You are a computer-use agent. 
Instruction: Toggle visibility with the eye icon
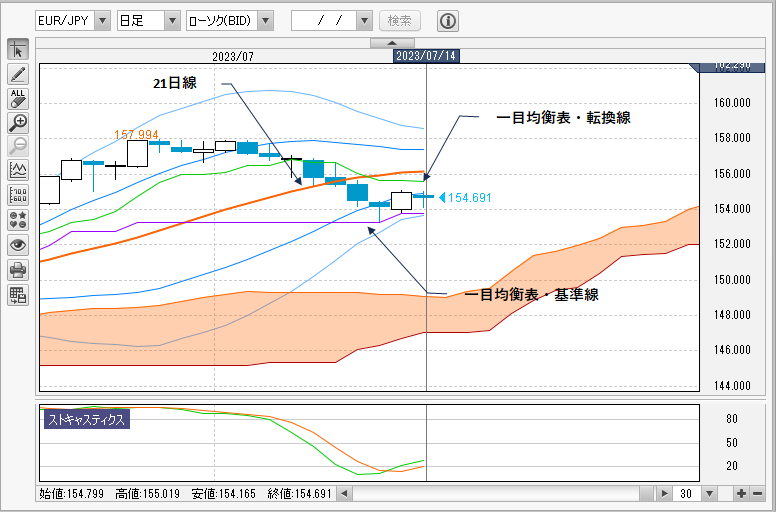click(x=18, y=245)
